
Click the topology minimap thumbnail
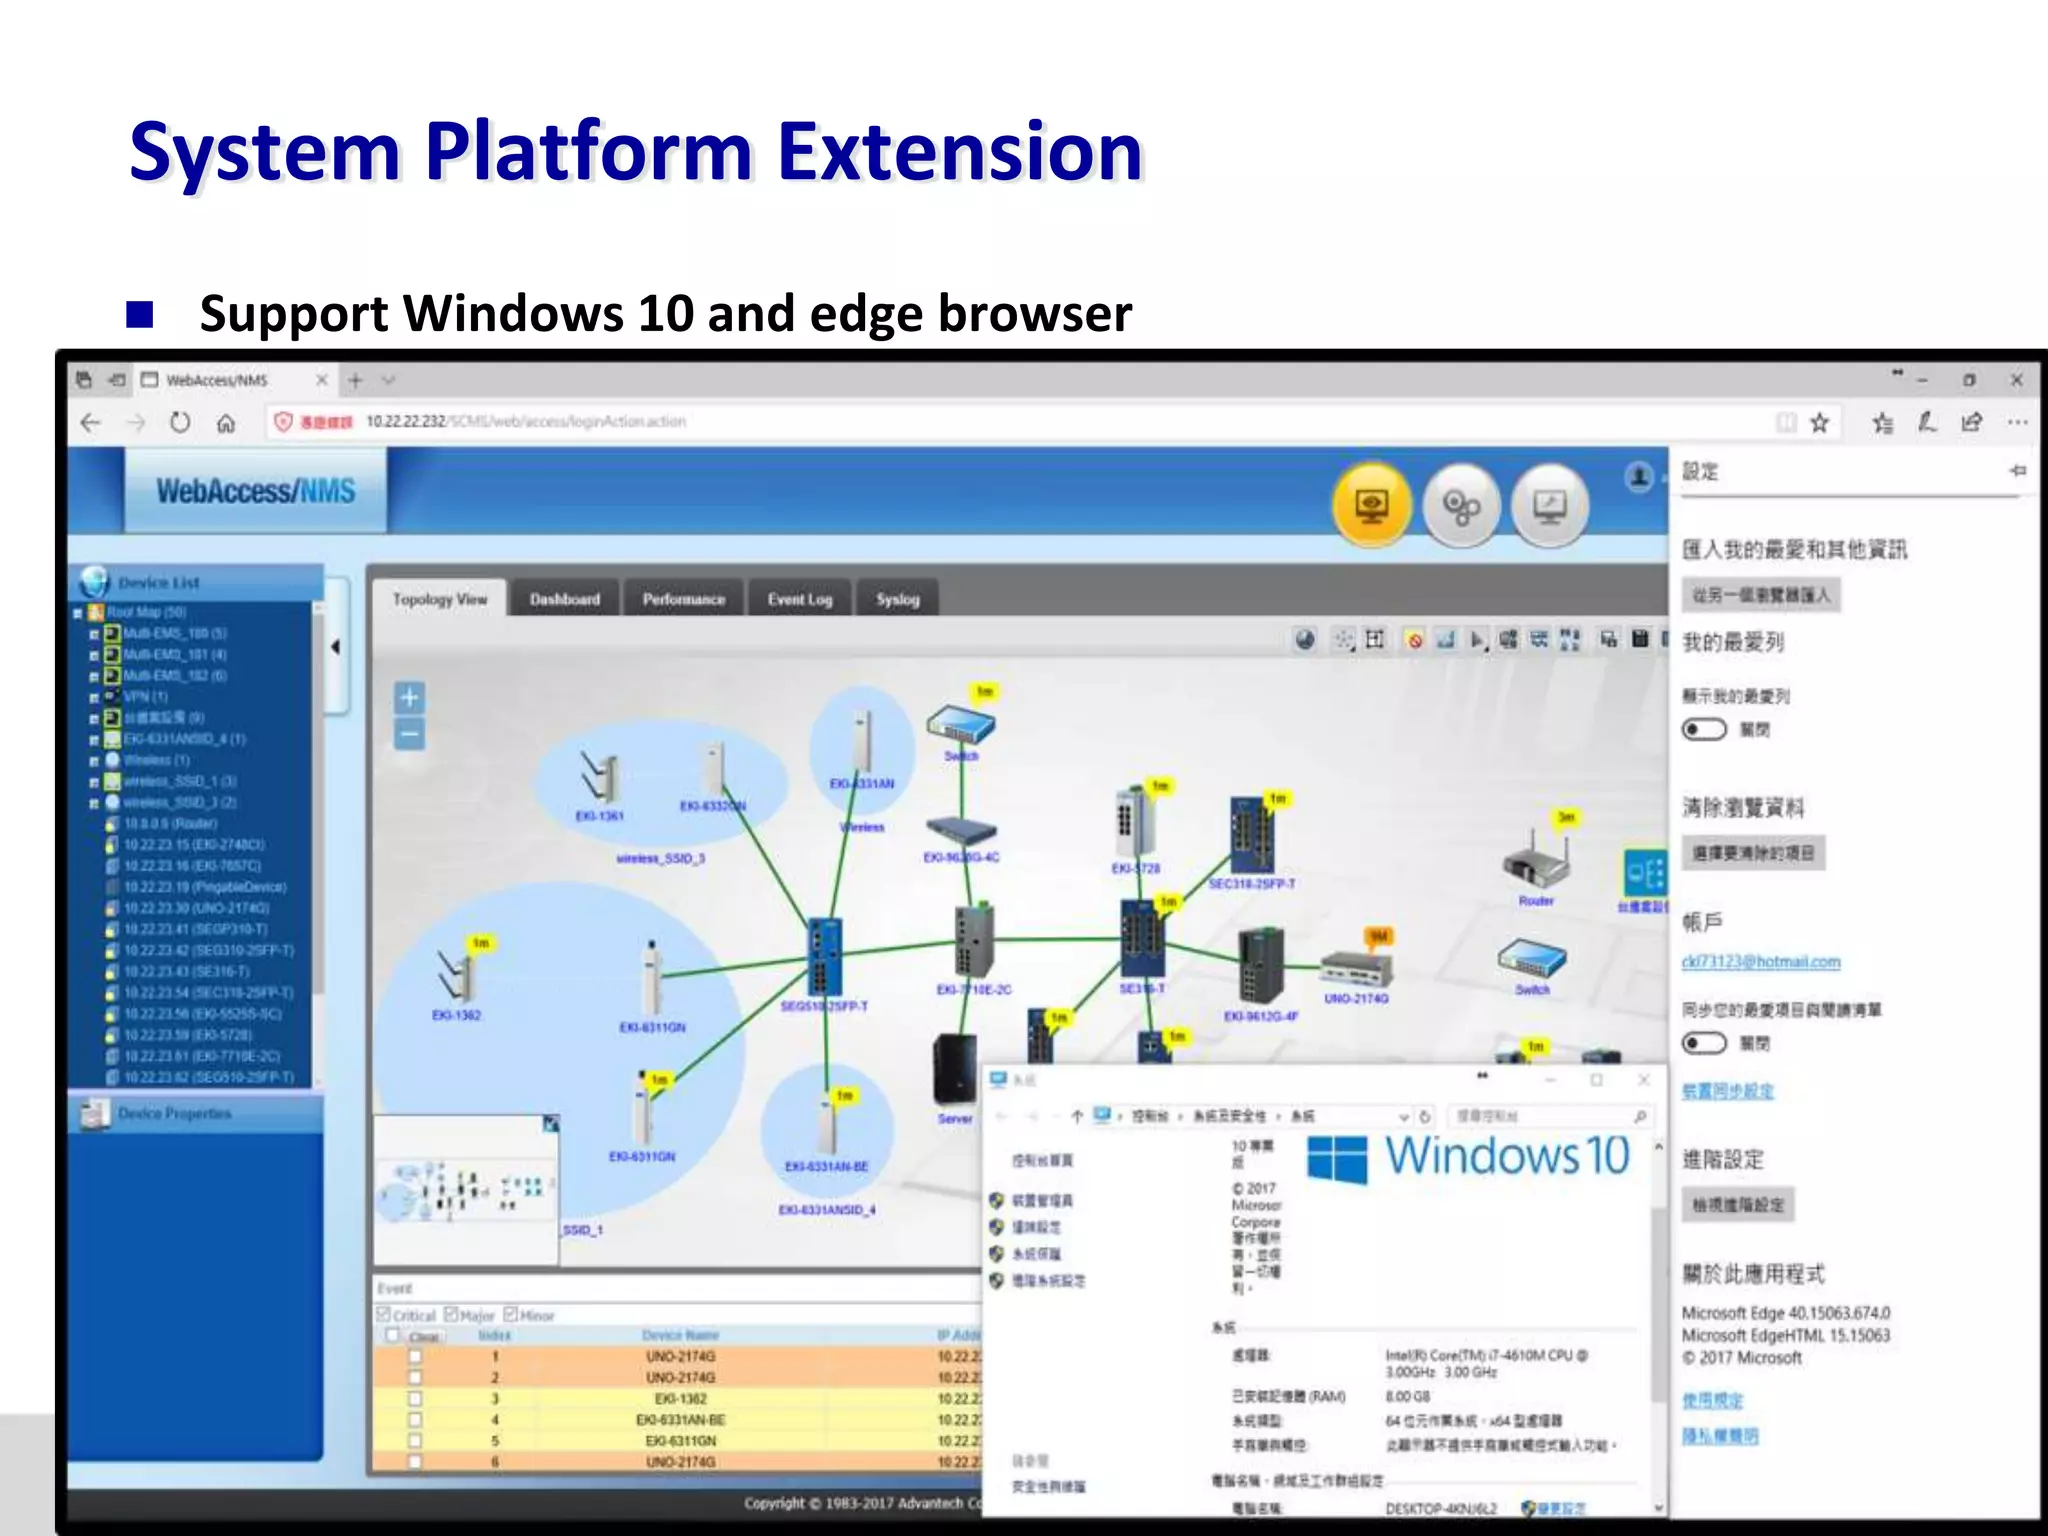click(x=462, y=1188)
